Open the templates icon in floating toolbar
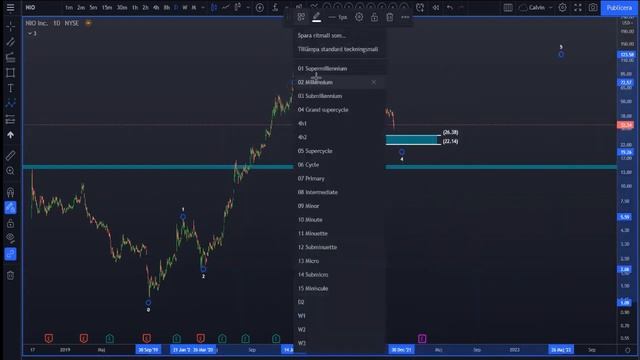 click(301, 17)
